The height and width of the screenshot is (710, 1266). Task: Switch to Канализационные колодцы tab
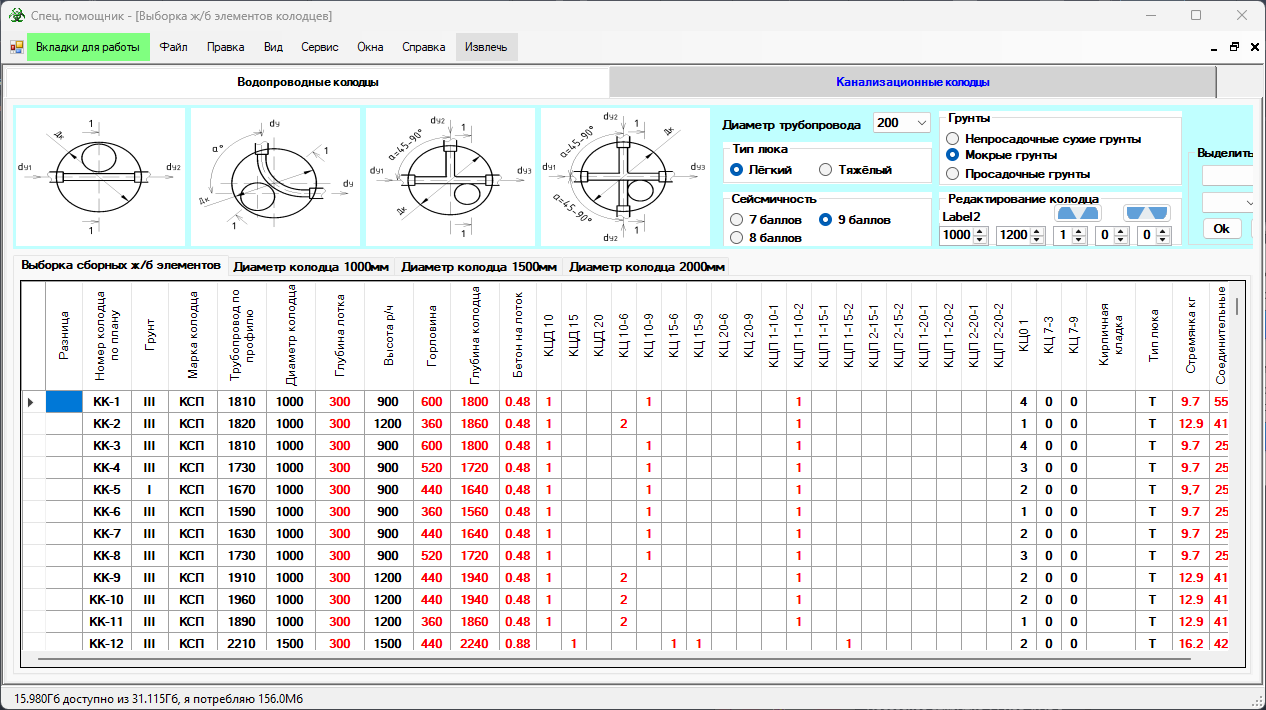coord(912,82)
